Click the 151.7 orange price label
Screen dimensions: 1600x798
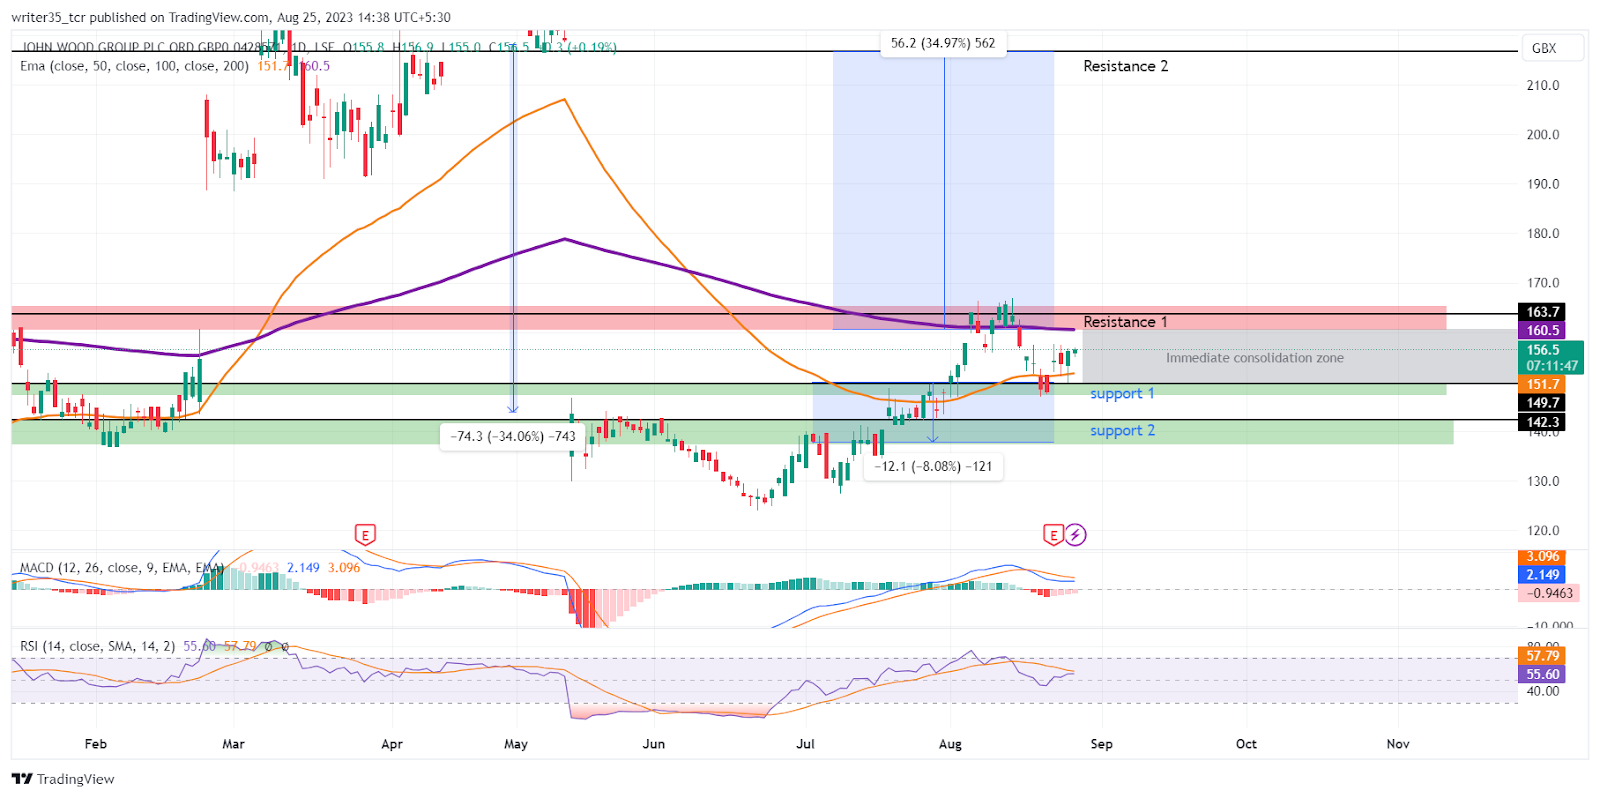click(1542, 384)
